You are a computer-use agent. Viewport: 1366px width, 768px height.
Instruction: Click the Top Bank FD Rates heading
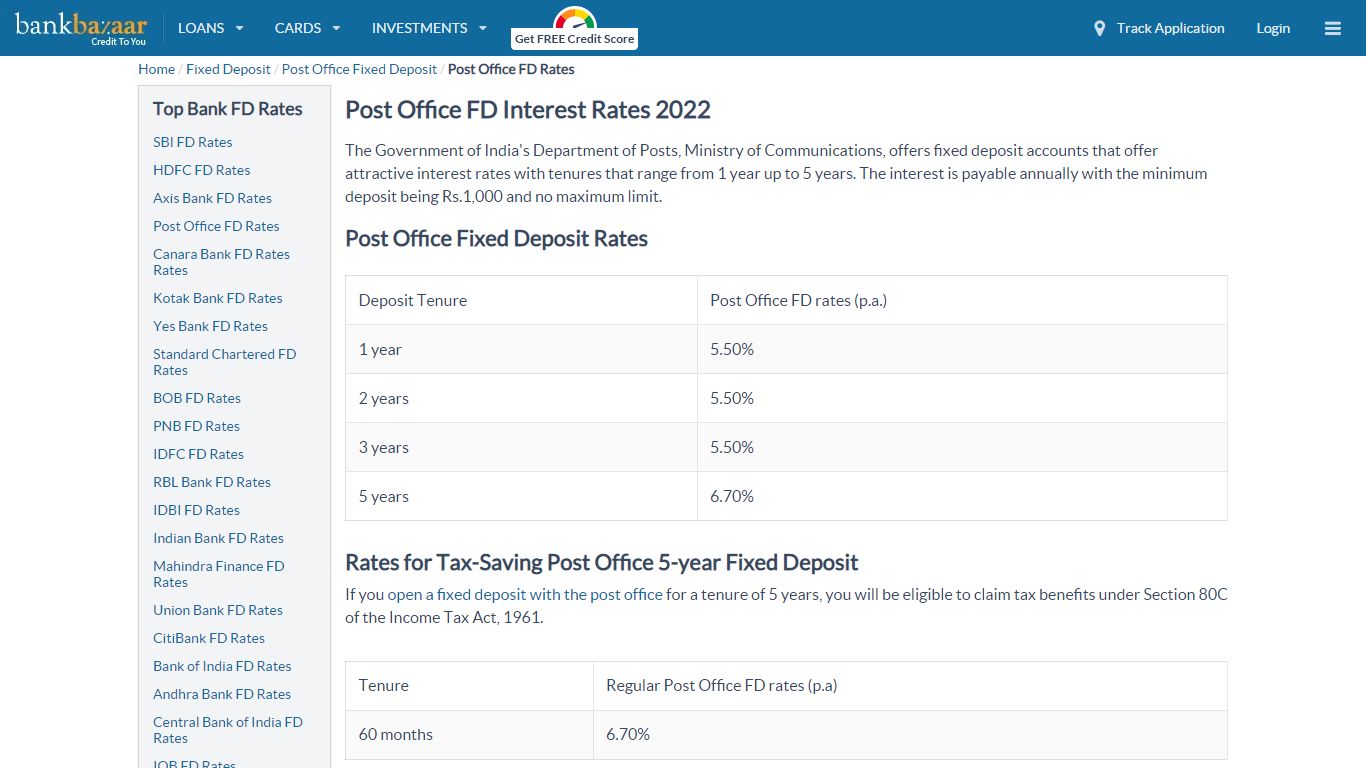(x=227, y=109)
